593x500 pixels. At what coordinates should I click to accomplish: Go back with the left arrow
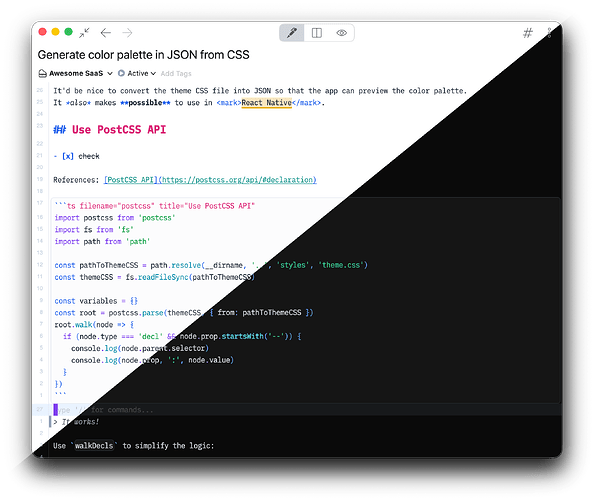[106, 33]
